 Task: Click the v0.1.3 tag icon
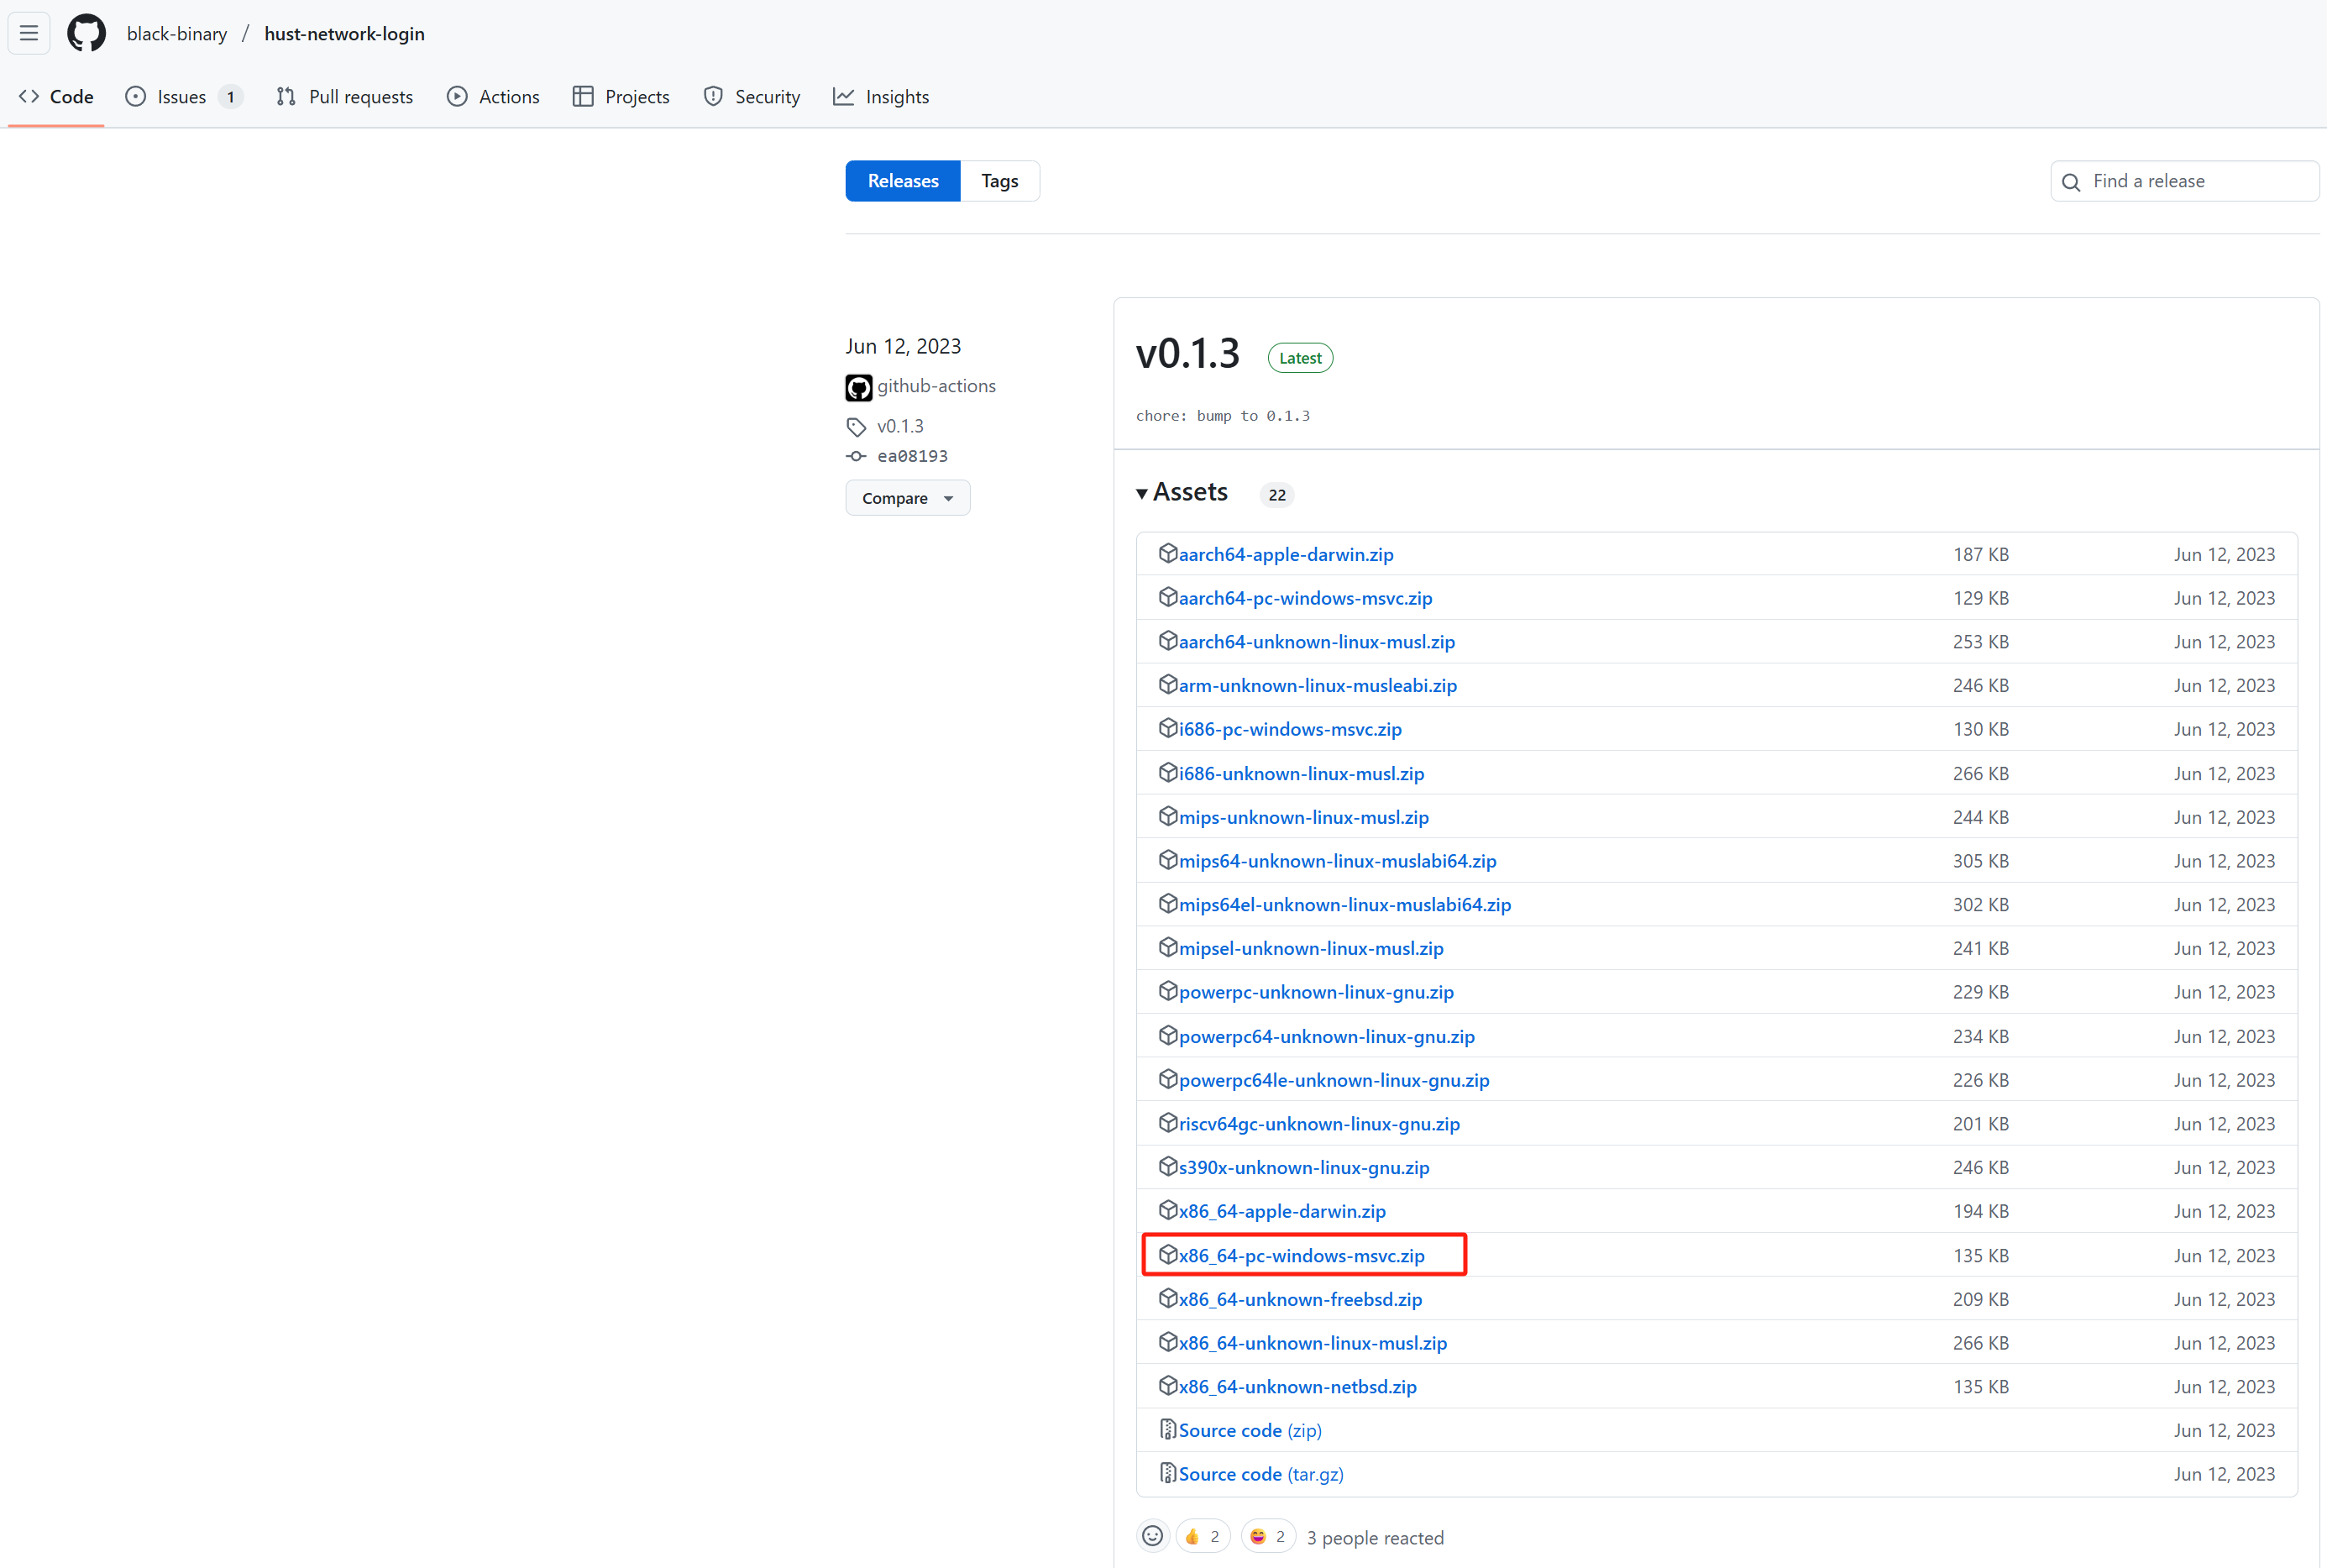pyautogui.click(x=856, y=427)
